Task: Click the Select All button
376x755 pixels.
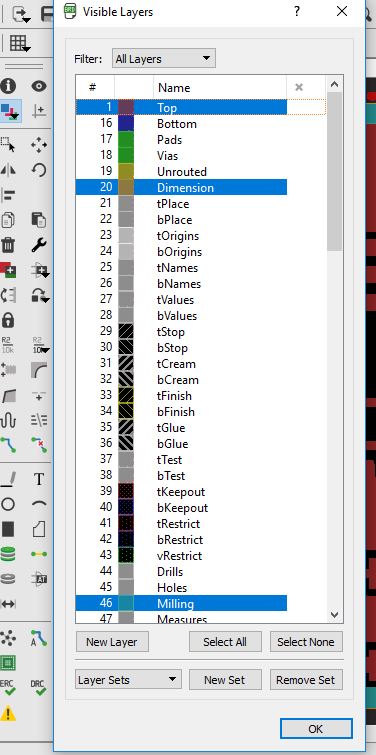Action: (225, 642)
